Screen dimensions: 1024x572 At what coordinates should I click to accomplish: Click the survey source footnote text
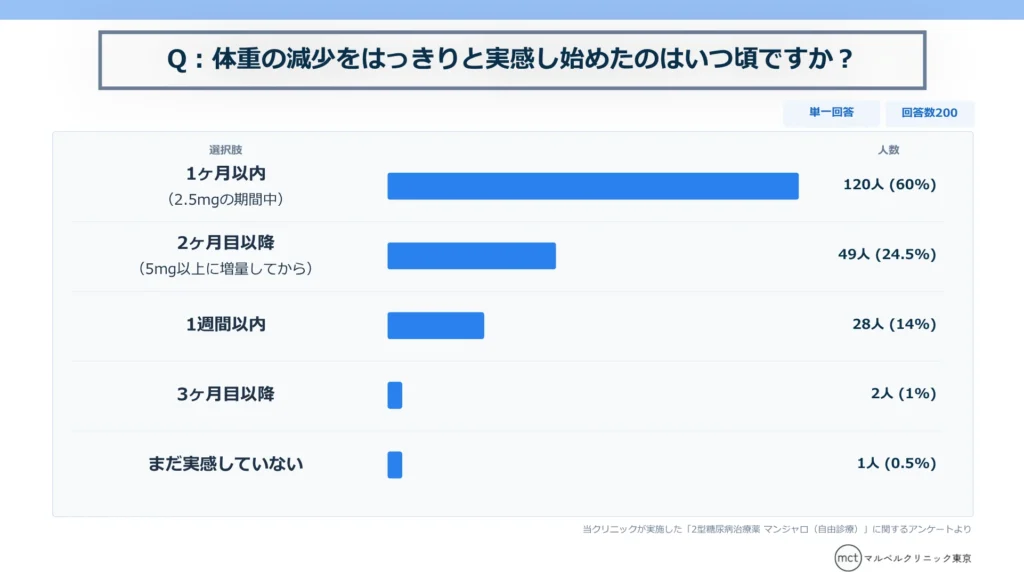point(777,529)
